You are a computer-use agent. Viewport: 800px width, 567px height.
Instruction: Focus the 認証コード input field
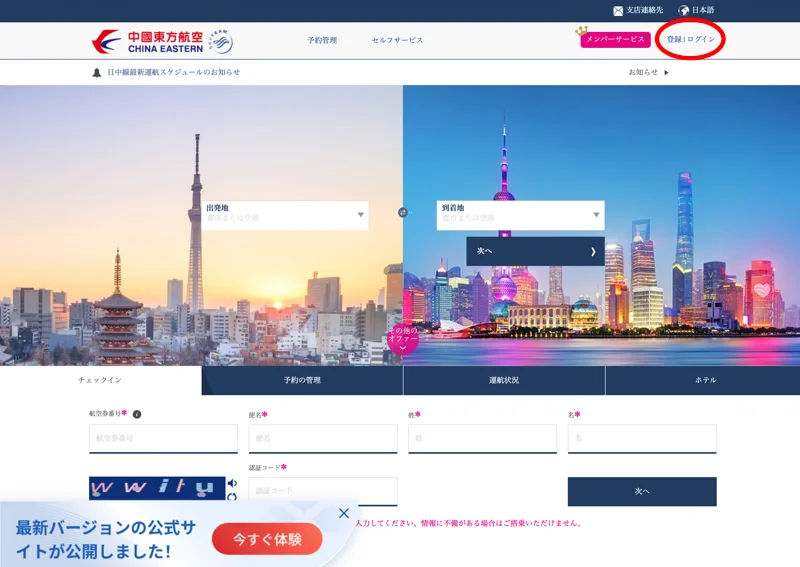323,491
